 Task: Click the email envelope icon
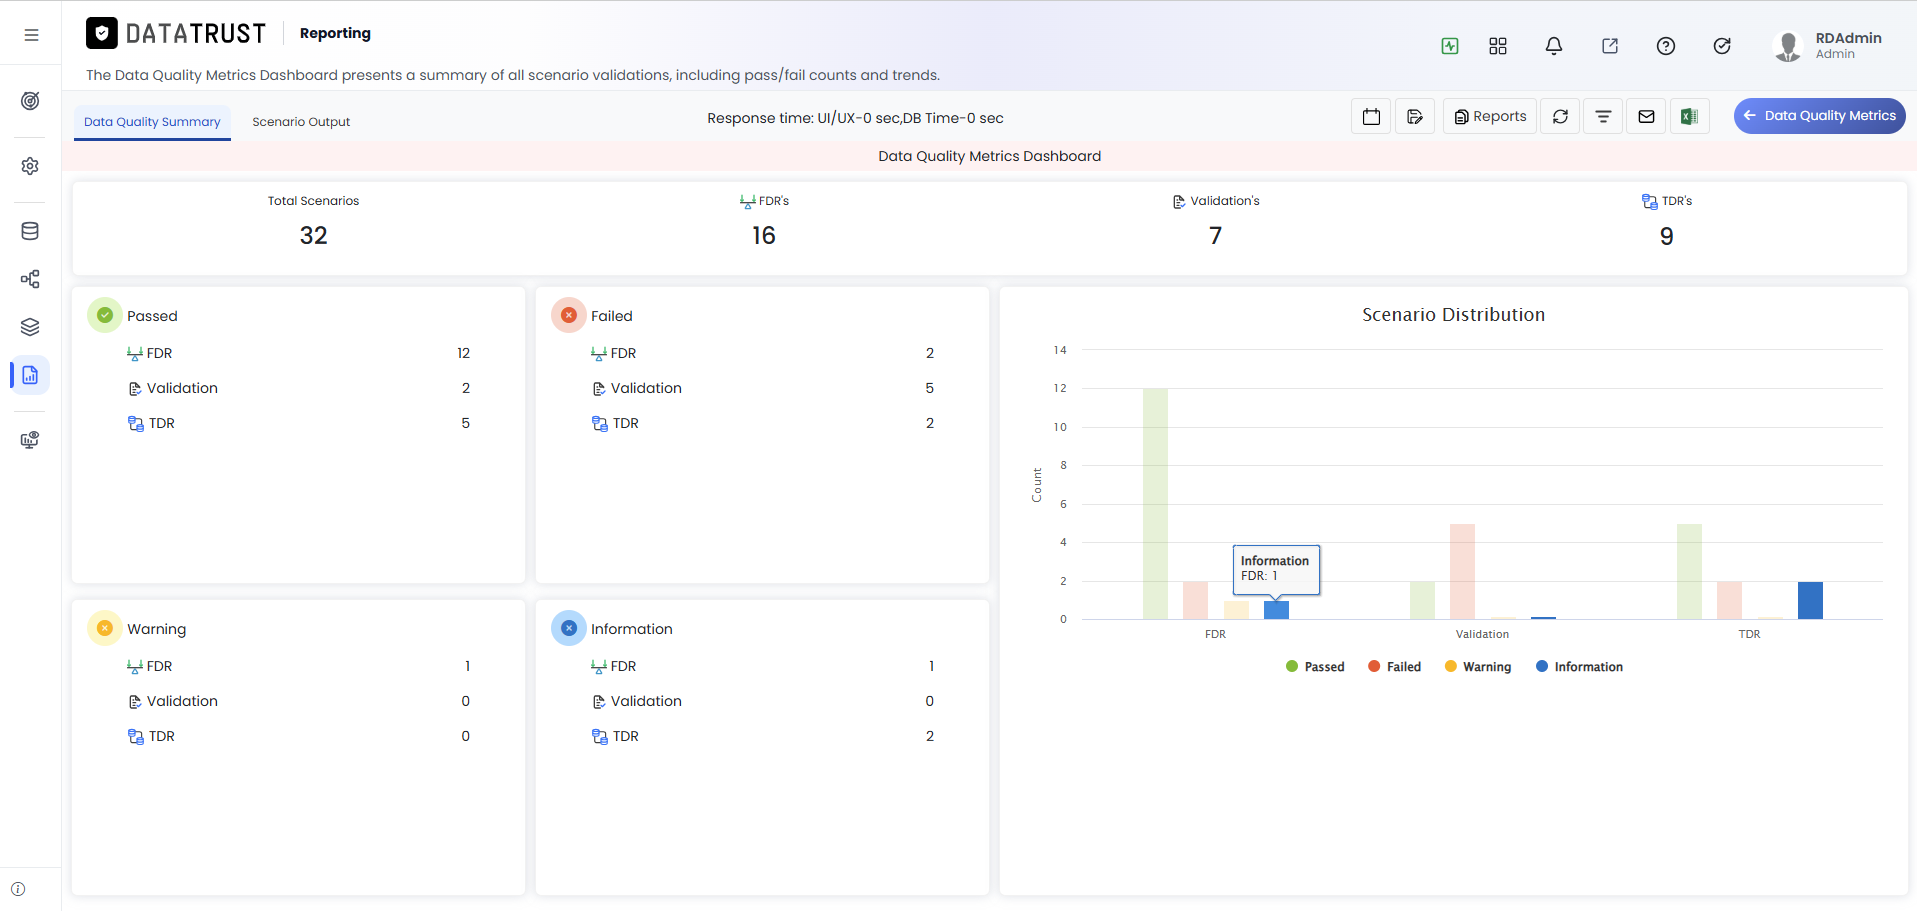[1646, 116]
